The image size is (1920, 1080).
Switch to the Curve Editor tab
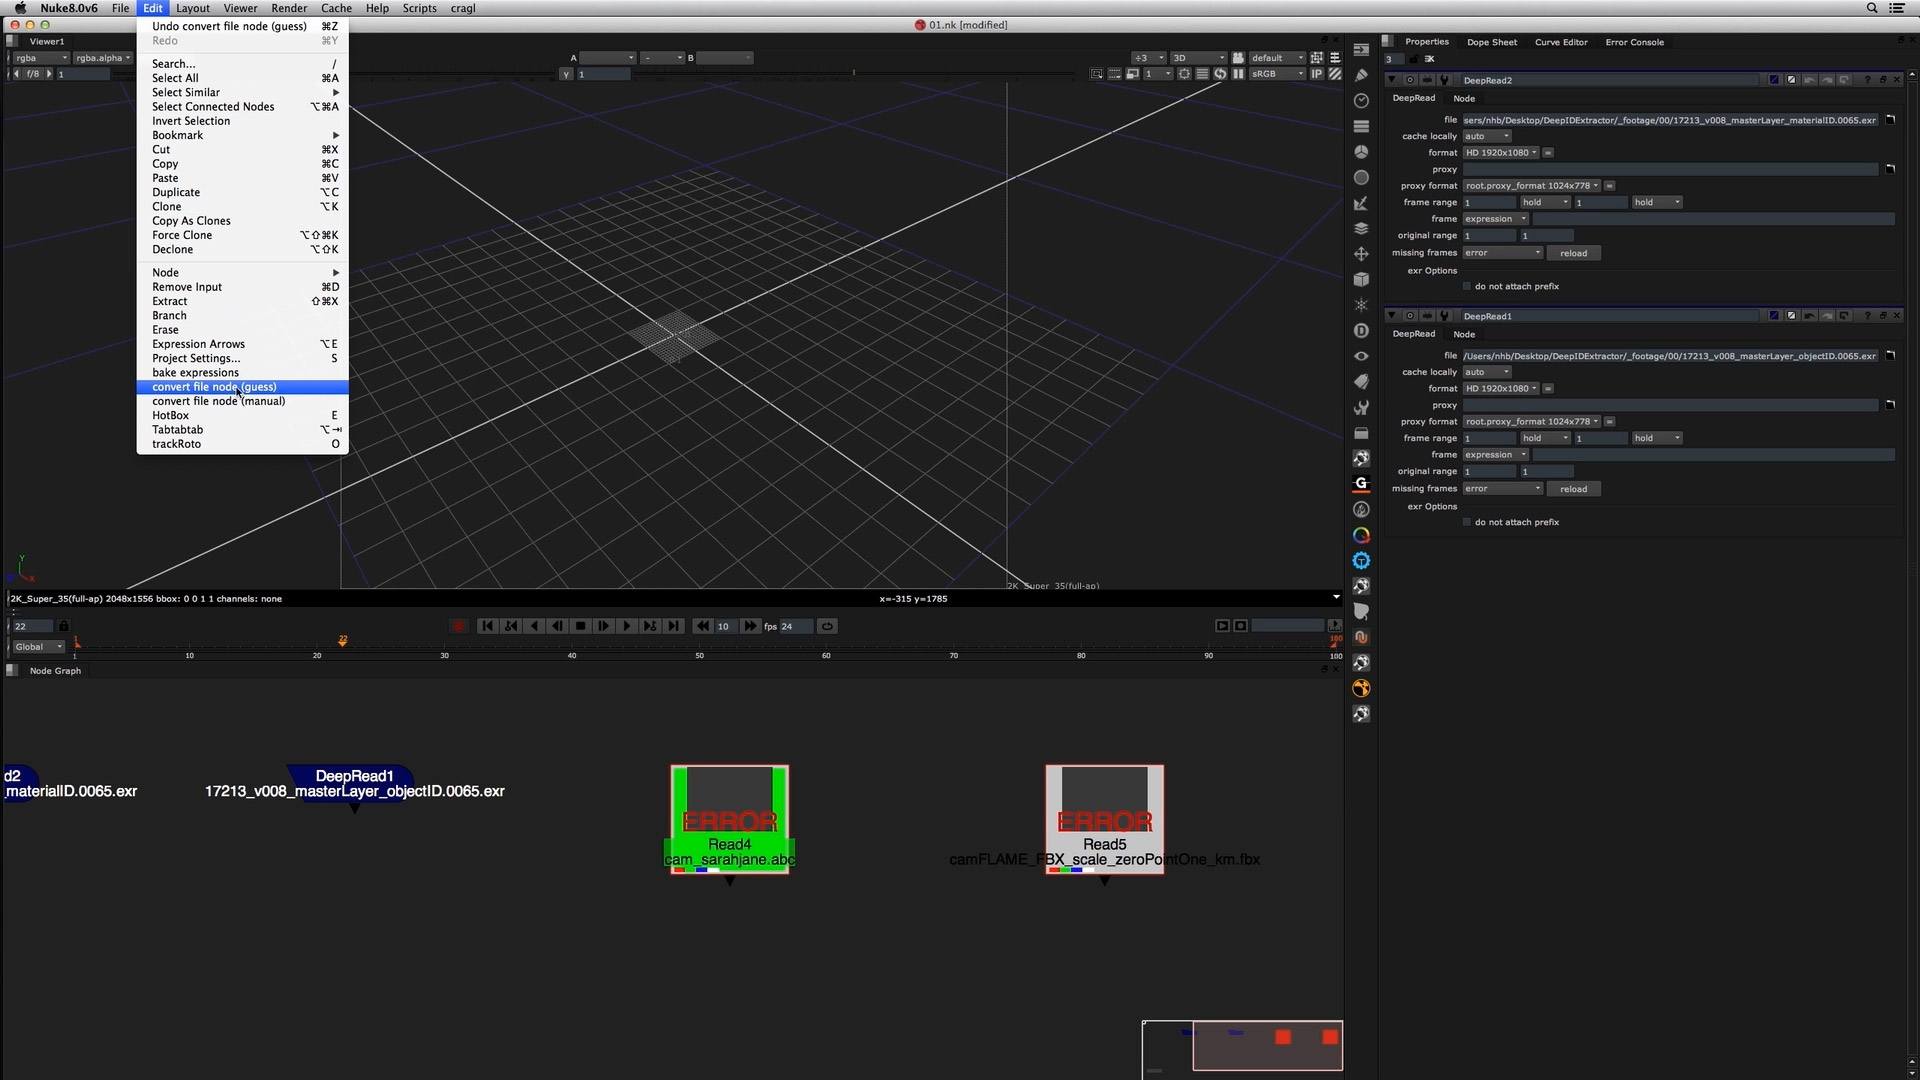point(1561,42)
